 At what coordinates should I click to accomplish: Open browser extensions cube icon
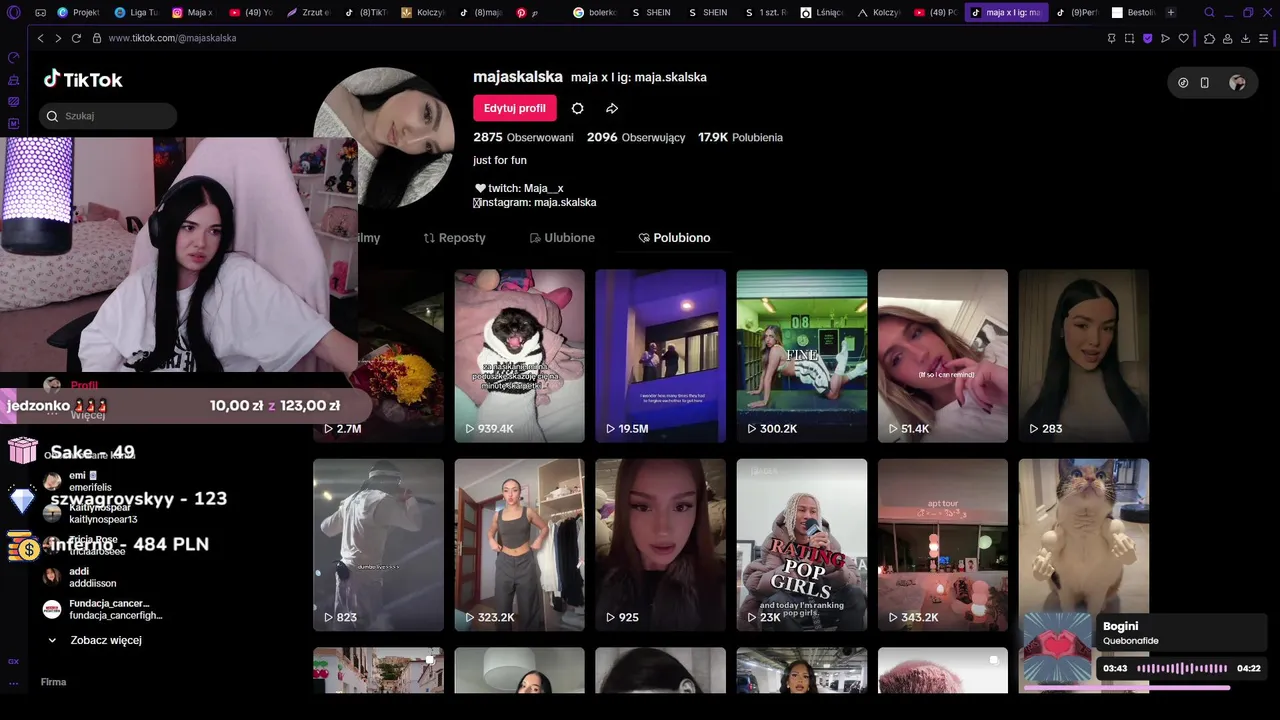pyautogui.click(x=1209, y=38)
